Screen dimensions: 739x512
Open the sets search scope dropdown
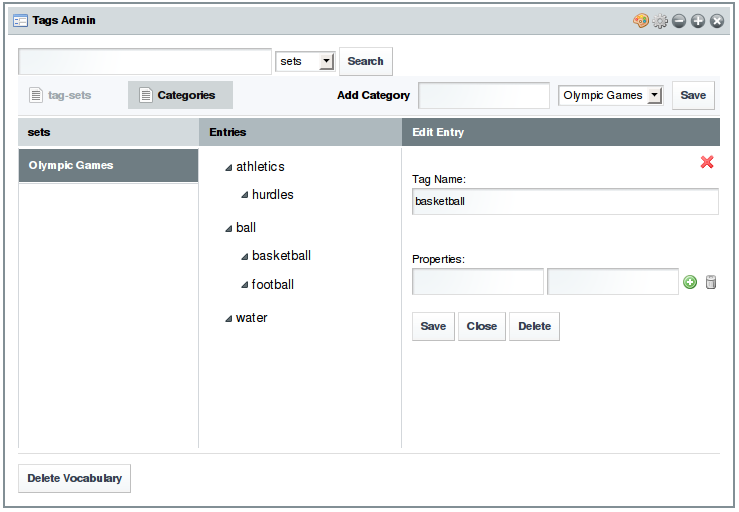click(x=305, y=62)
